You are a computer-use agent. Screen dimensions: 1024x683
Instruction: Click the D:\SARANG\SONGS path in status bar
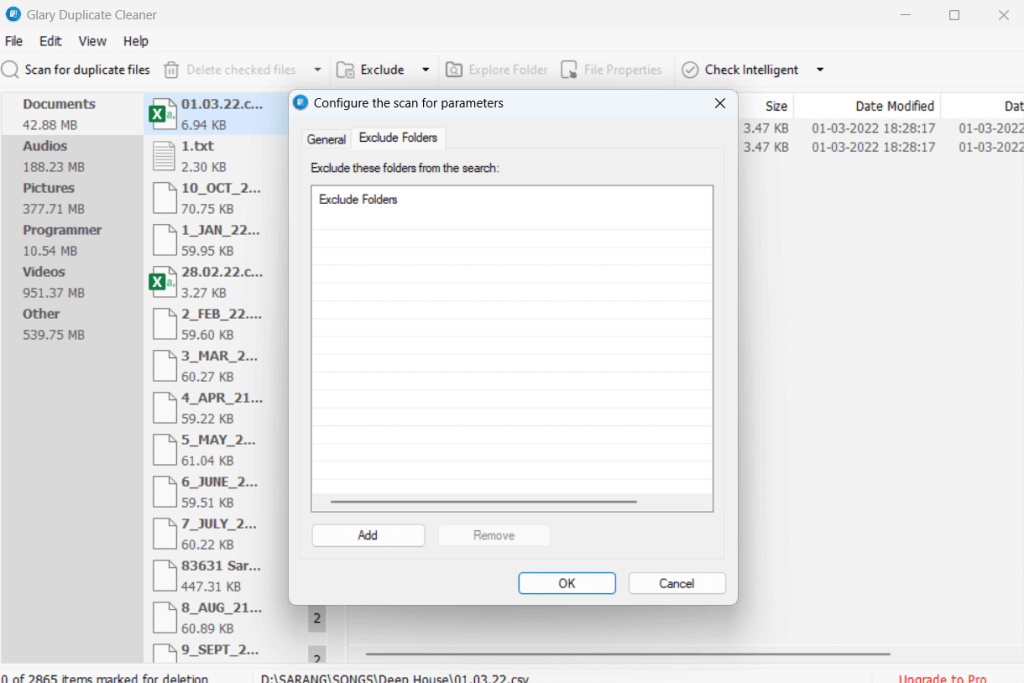click(394, 678)
